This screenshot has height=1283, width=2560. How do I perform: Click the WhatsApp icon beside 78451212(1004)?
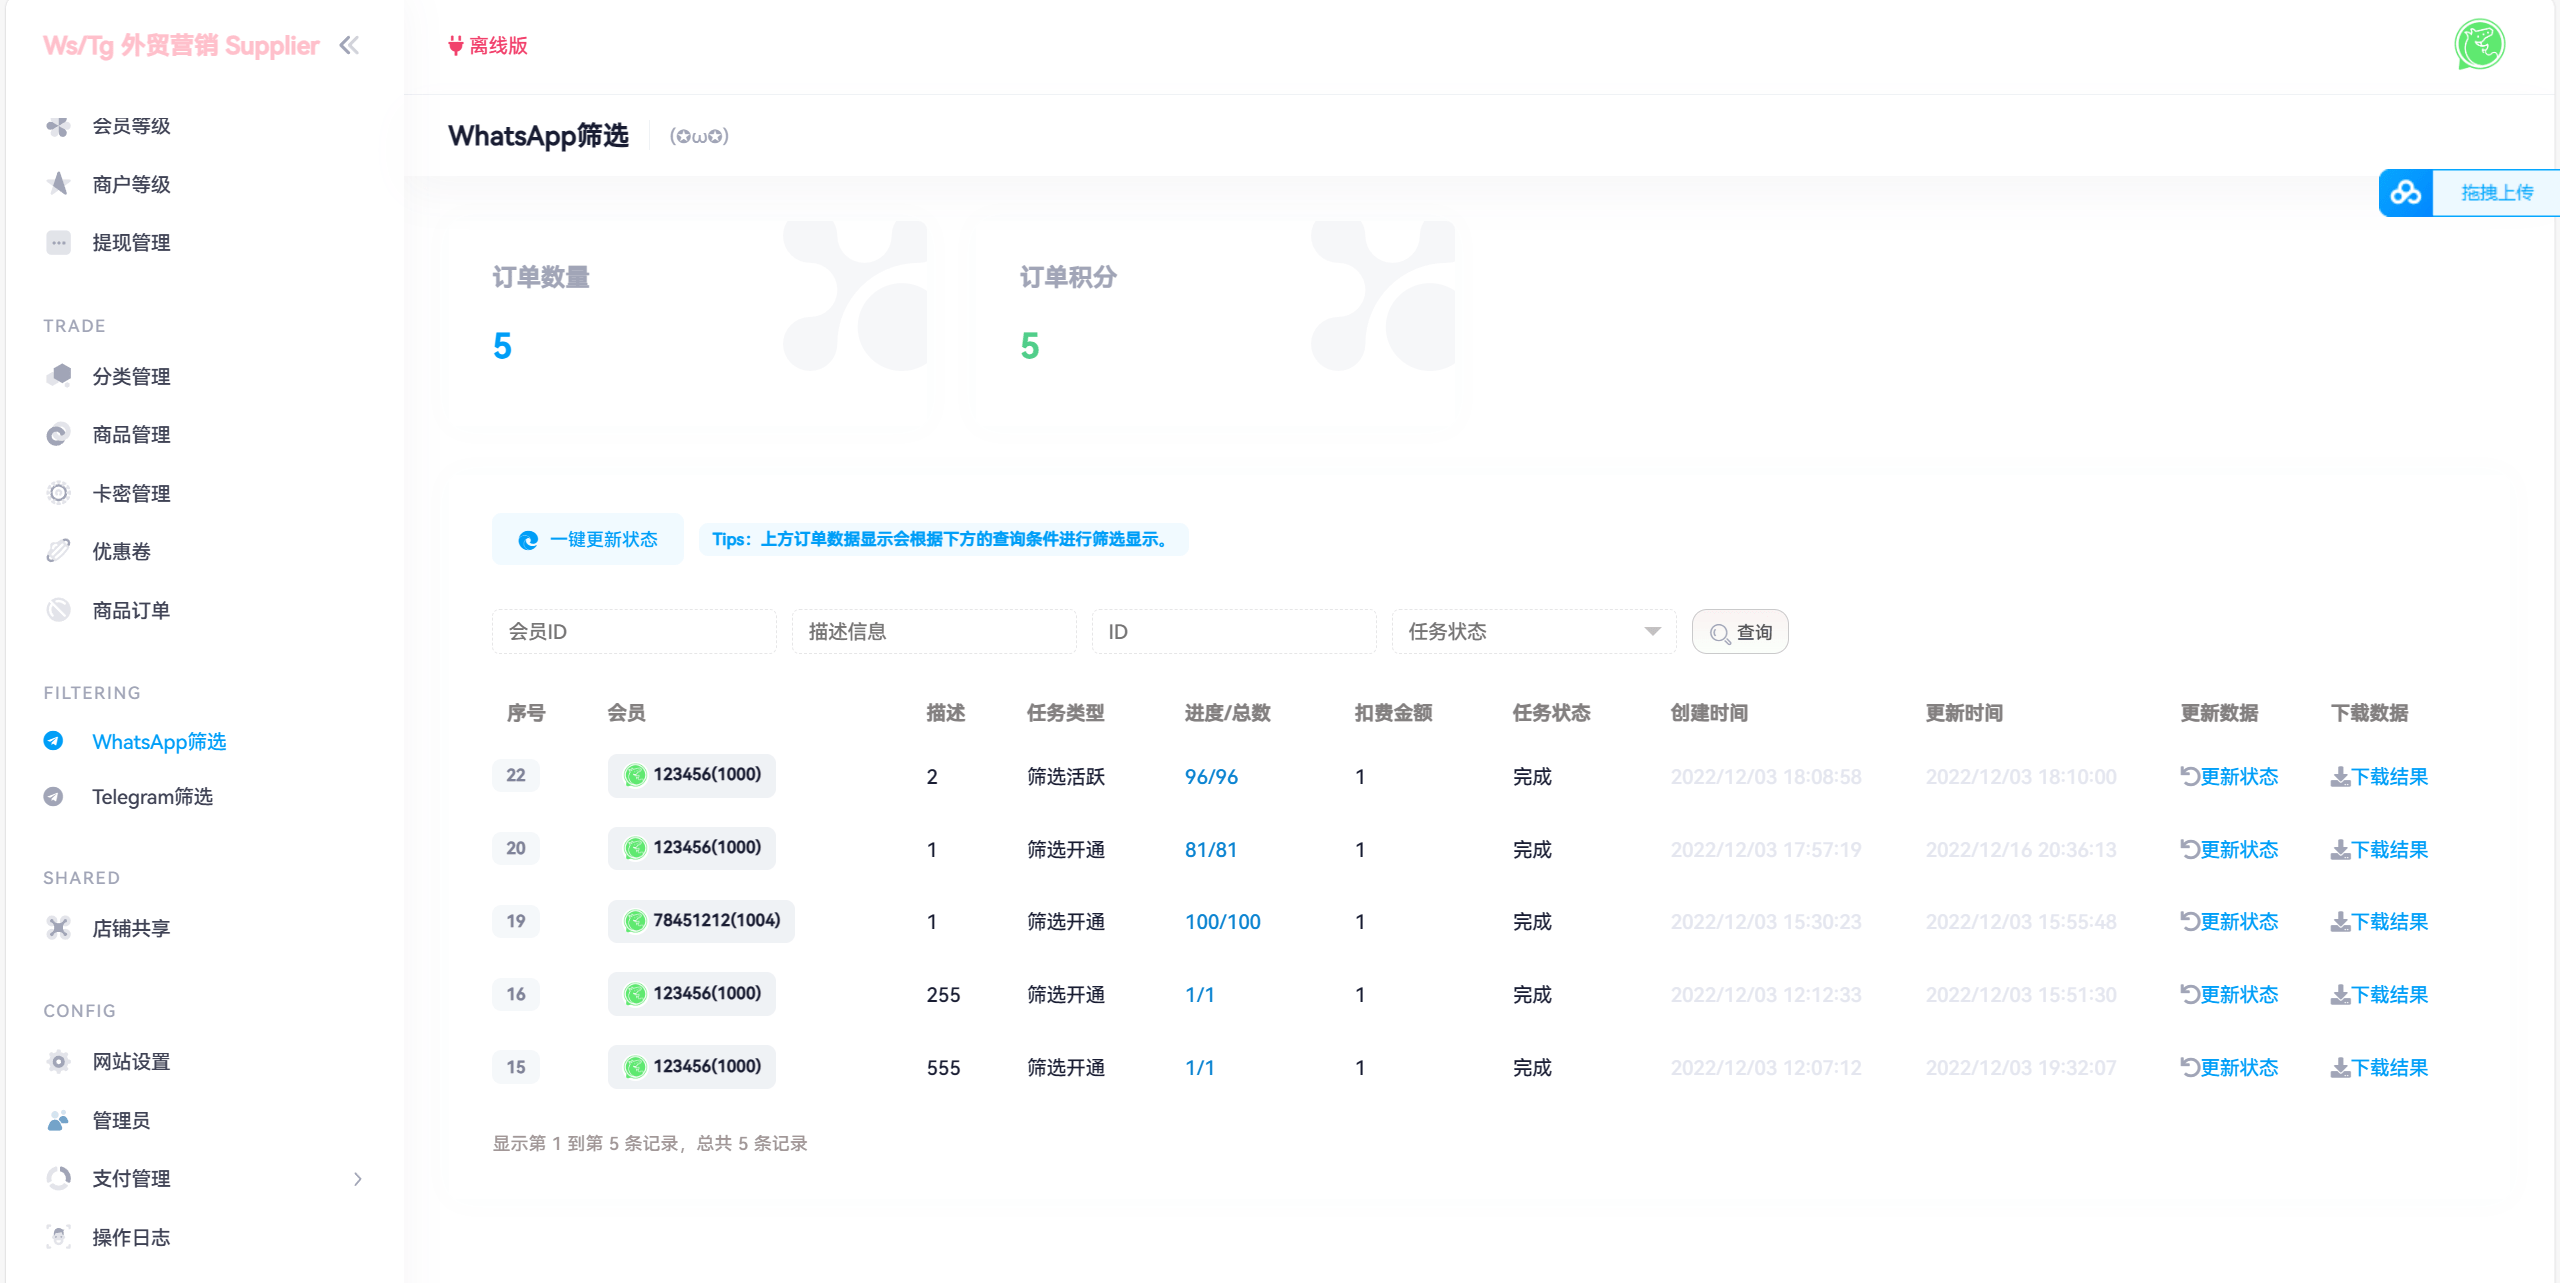(636, 921)
